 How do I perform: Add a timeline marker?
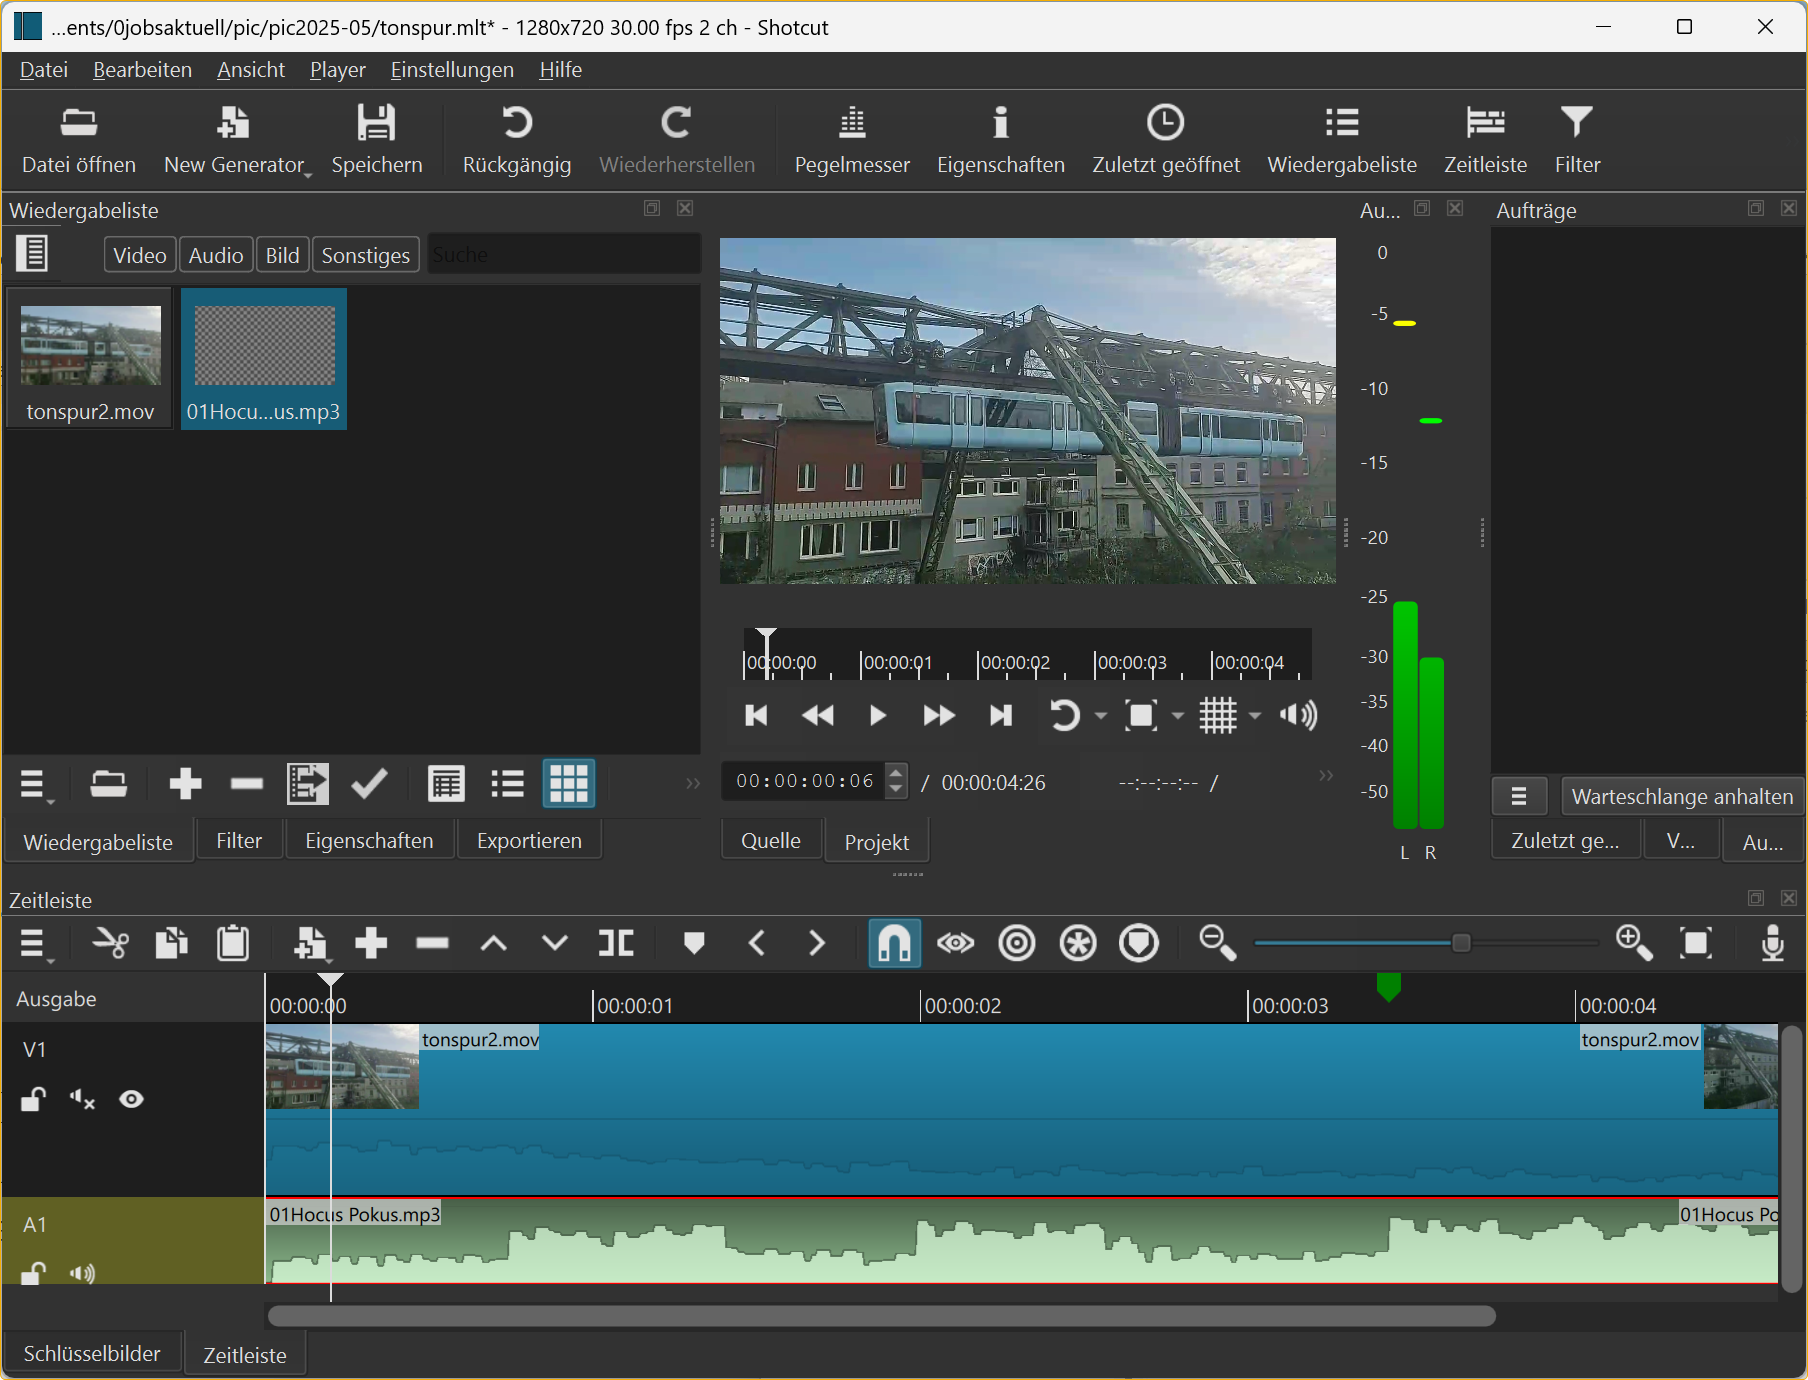click(x=694, y=943)
